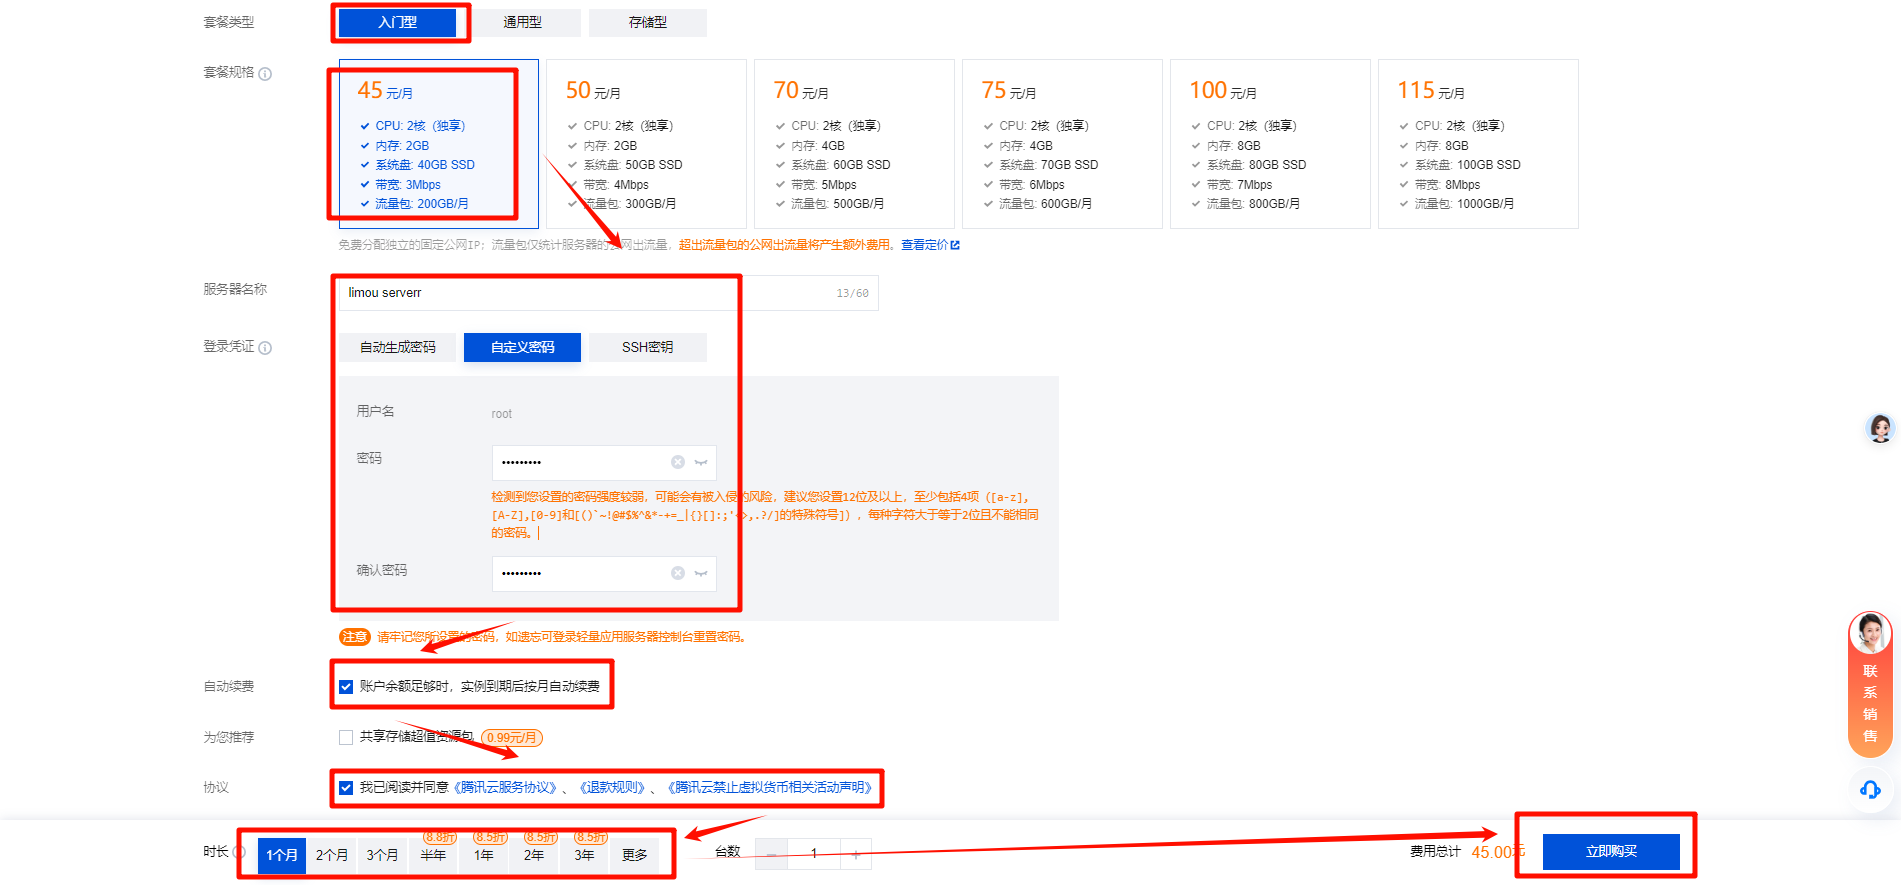The height and width of the screenshot is (885, 1901).
Task: Reveal 密码 using the eye icon
Action: point(701,462)
